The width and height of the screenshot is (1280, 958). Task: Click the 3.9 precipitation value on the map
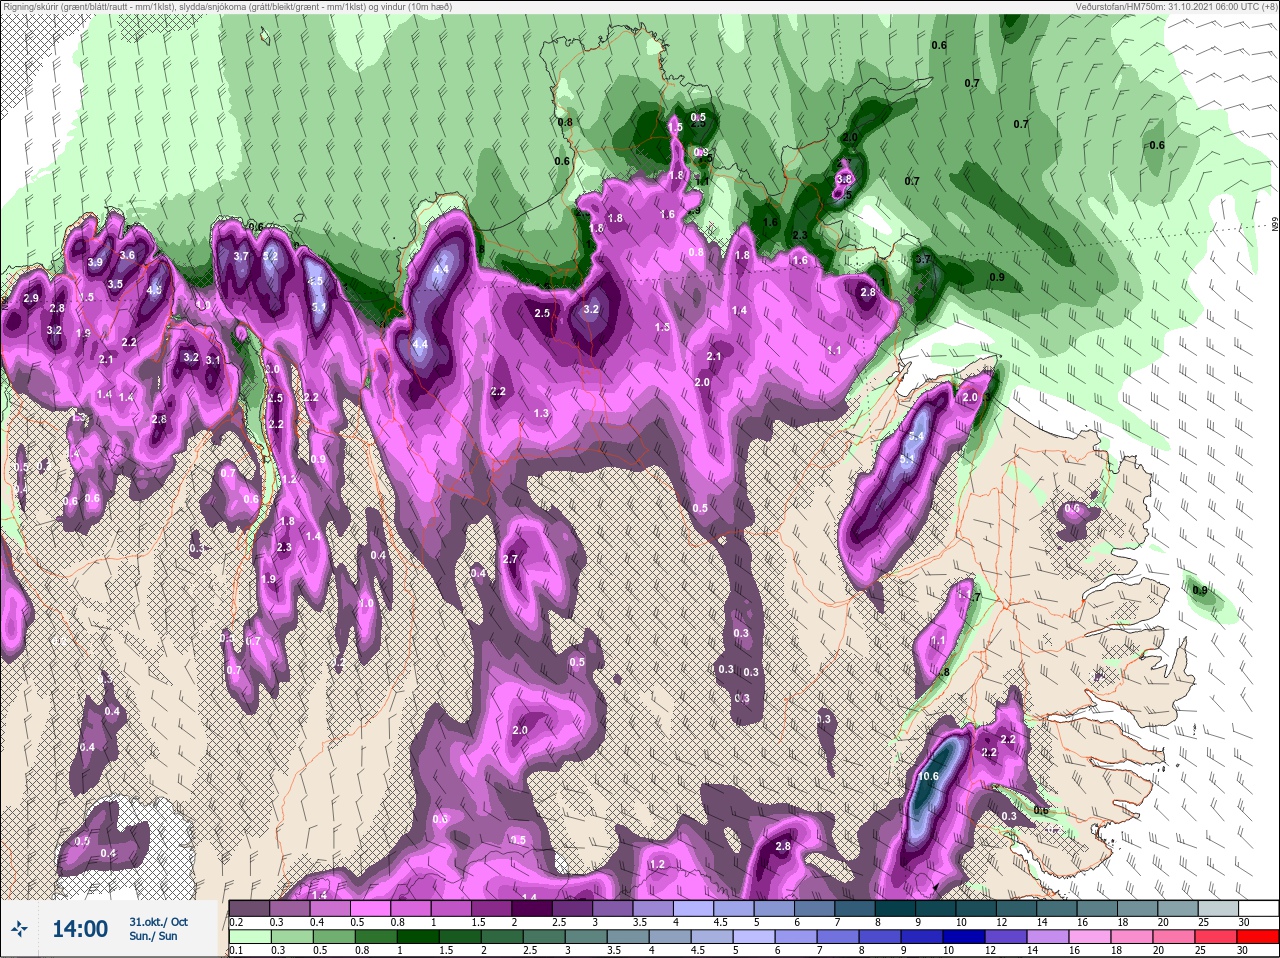[95, 262]
